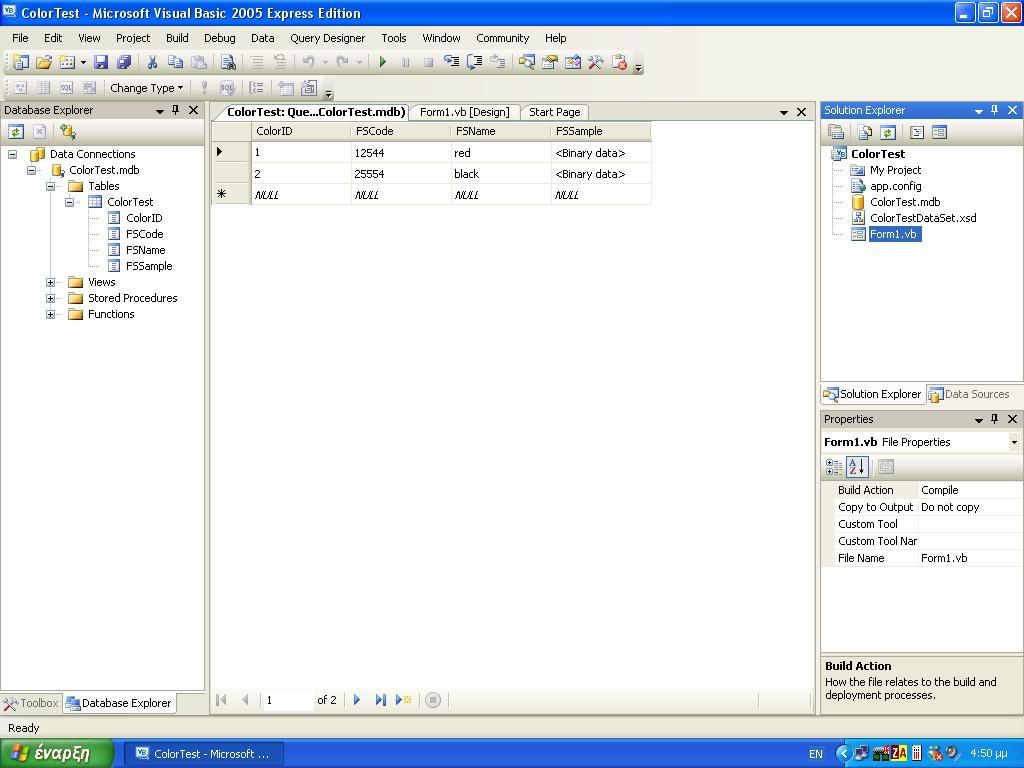Add a new record using the navigator
Screen dimensions: 1024x768
pyautogui.click(x=404, y=700)
